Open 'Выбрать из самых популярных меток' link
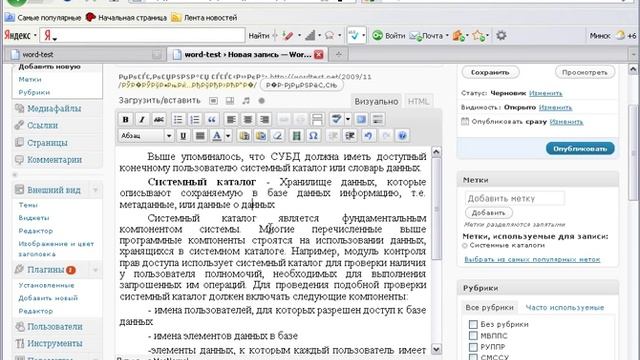640x360 pixels. (x=532, y=260)
